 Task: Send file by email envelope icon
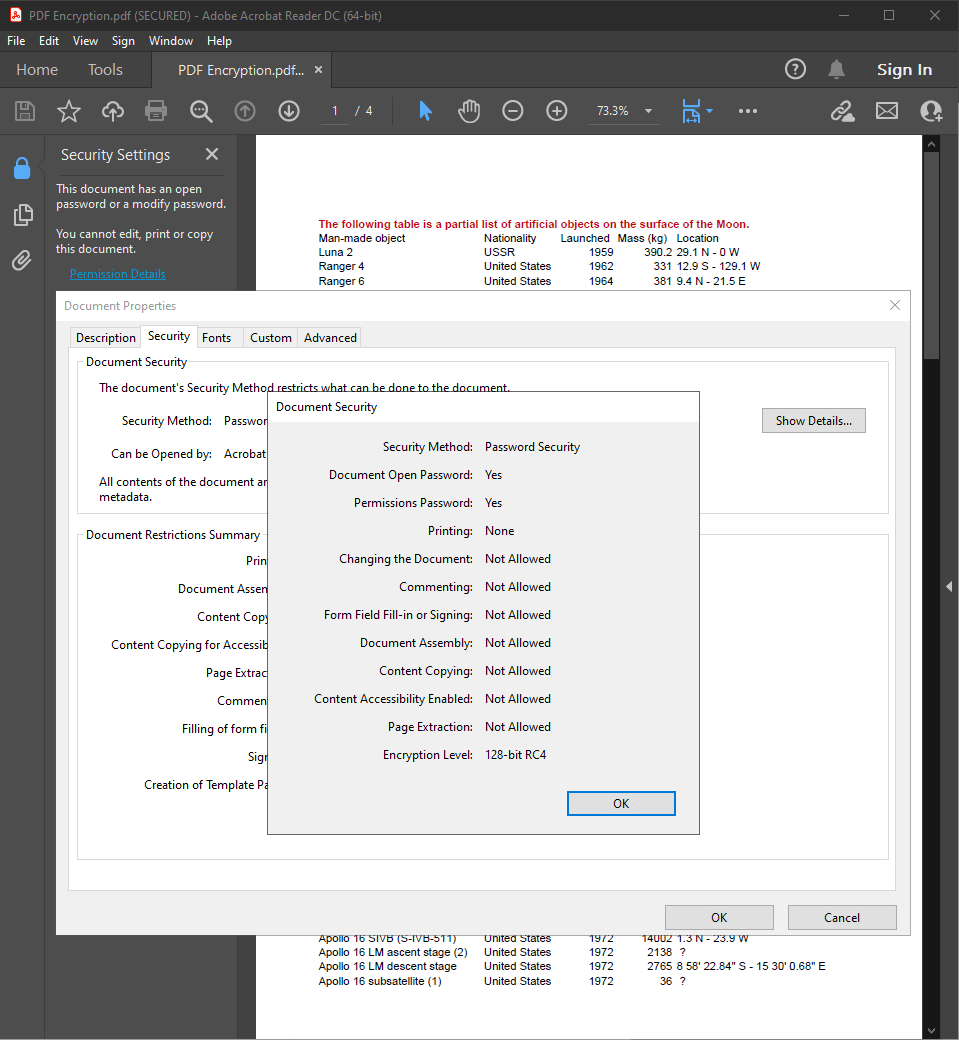(887, 111)
